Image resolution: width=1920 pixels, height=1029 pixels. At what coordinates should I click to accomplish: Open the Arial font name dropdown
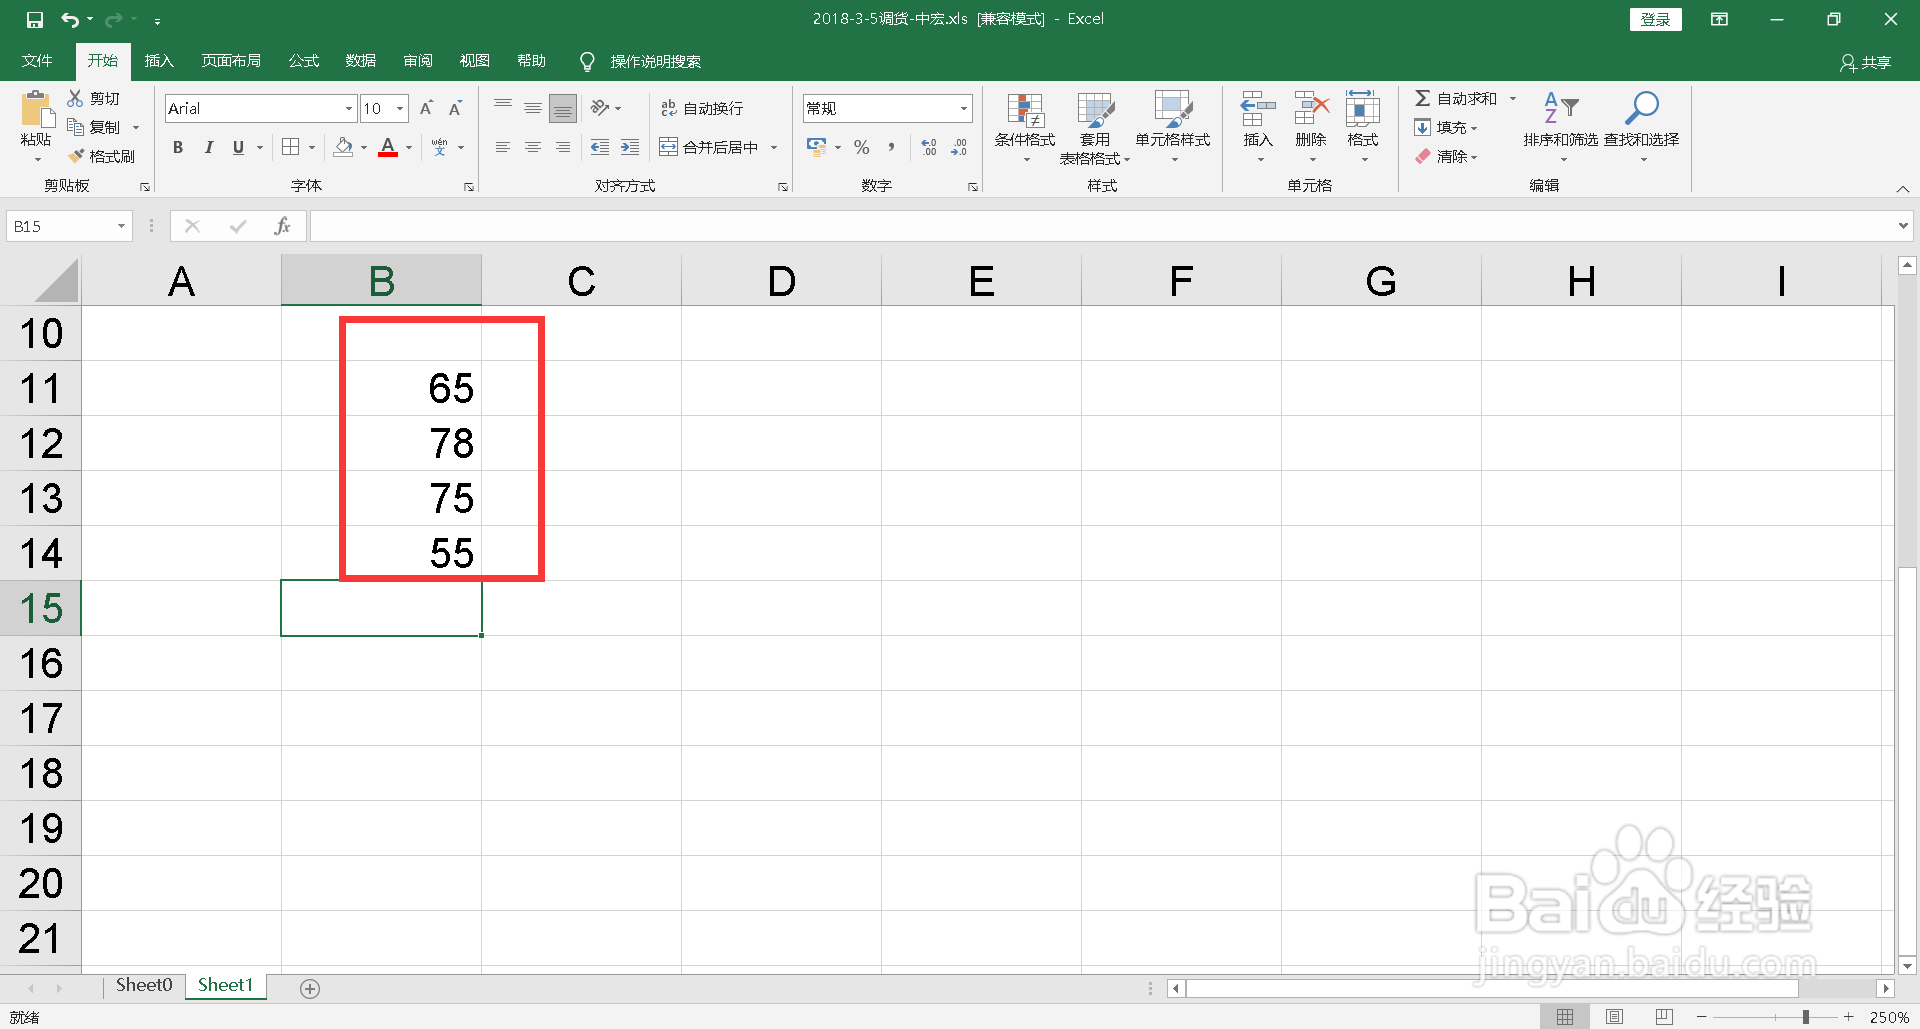[x=349, y=108]
